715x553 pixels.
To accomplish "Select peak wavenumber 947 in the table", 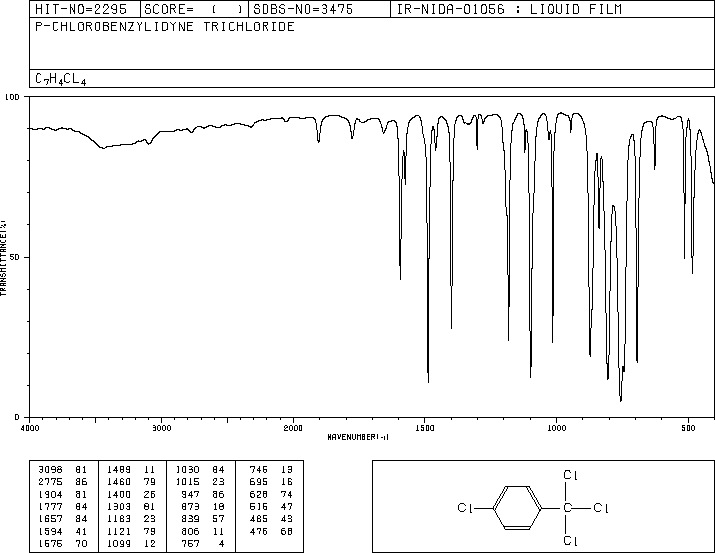I will click(x=191, y=494).
